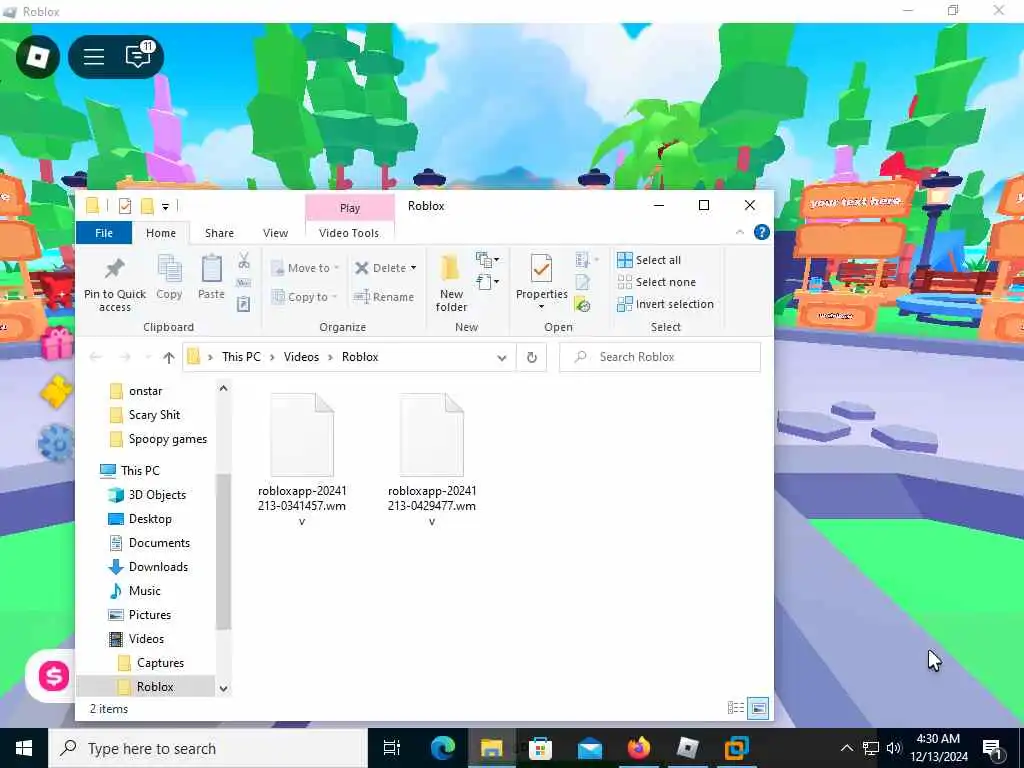Open Captures folder in navigation pane
The image size is (1024, 768).
160,663
